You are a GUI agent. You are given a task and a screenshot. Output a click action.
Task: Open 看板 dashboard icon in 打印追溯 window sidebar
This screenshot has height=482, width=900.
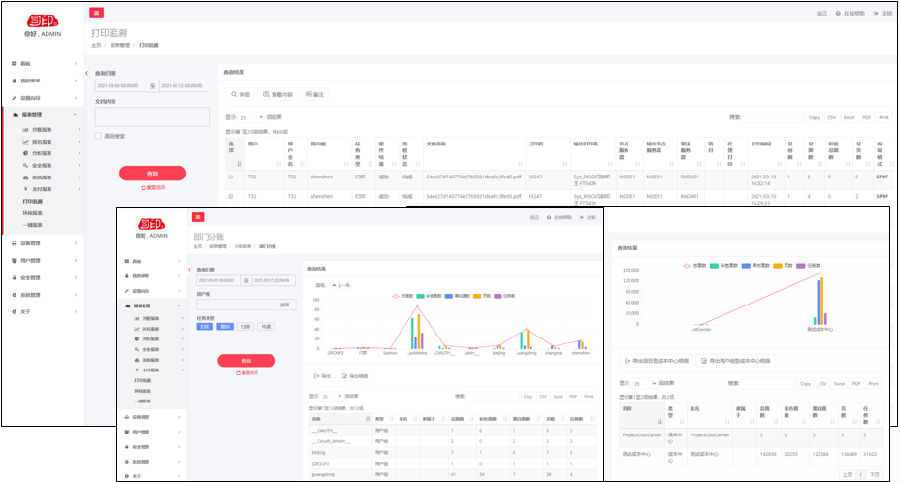[x=14, y=64]
